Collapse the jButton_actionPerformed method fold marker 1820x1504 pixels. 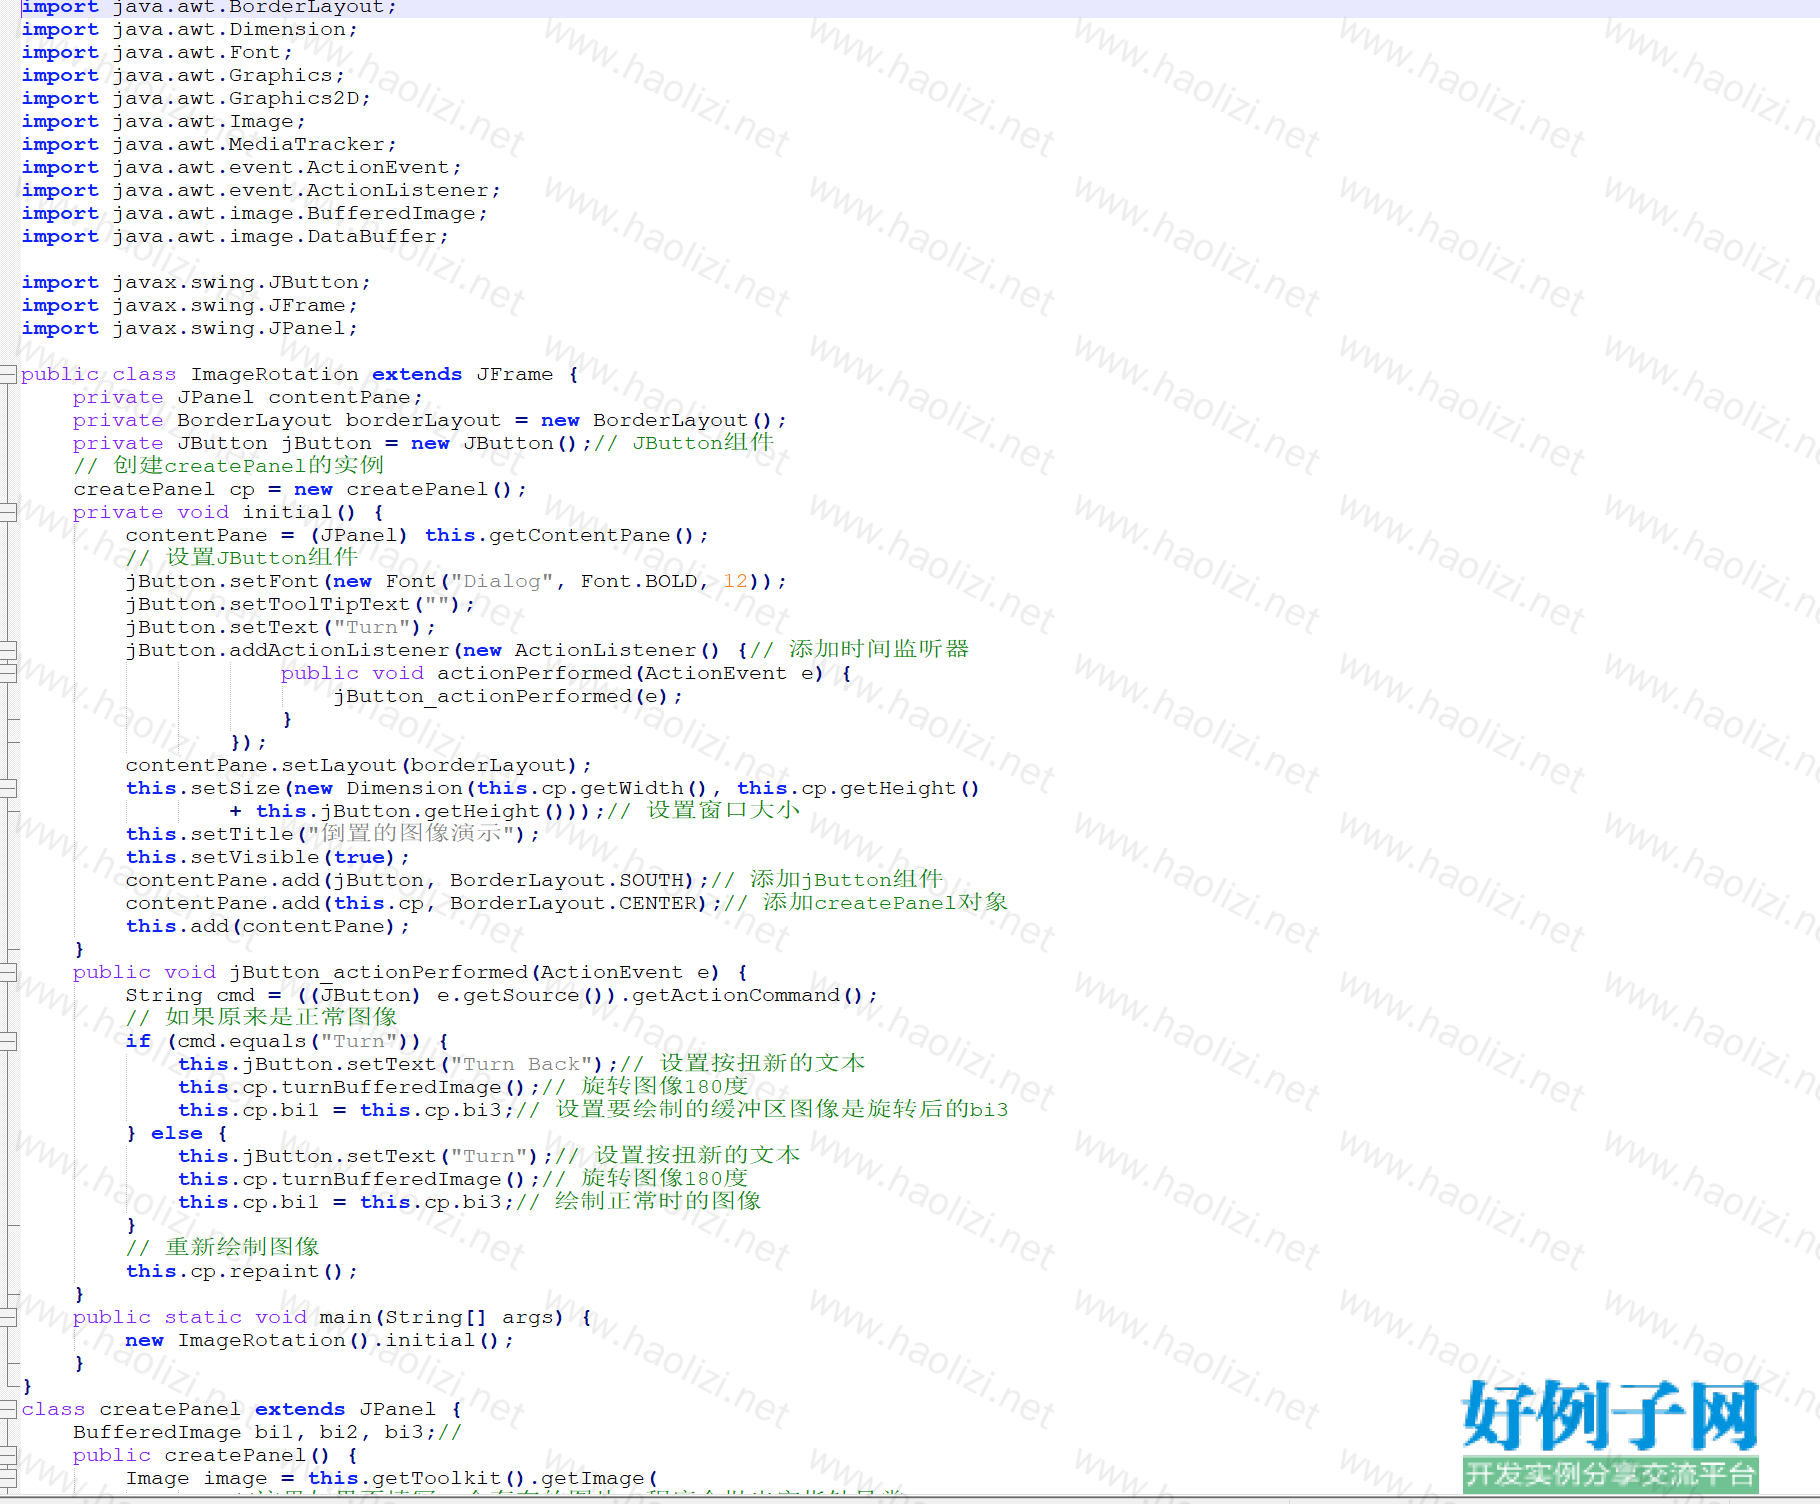8,973
